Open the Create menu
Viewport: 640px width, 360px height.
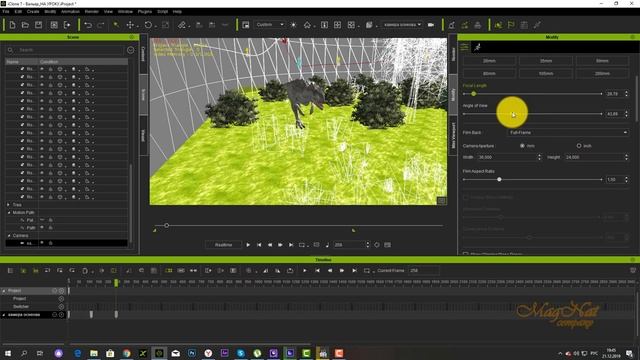[x=33, y=12]
